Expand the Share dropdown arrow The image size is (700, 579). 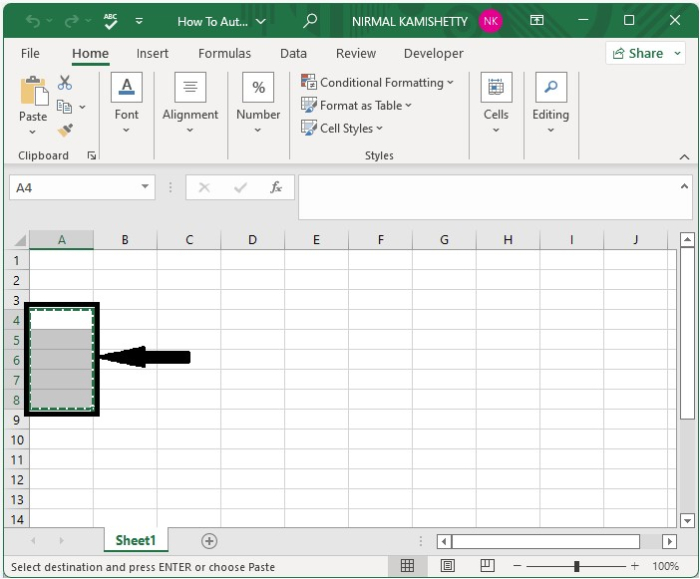tap(677, 54)
